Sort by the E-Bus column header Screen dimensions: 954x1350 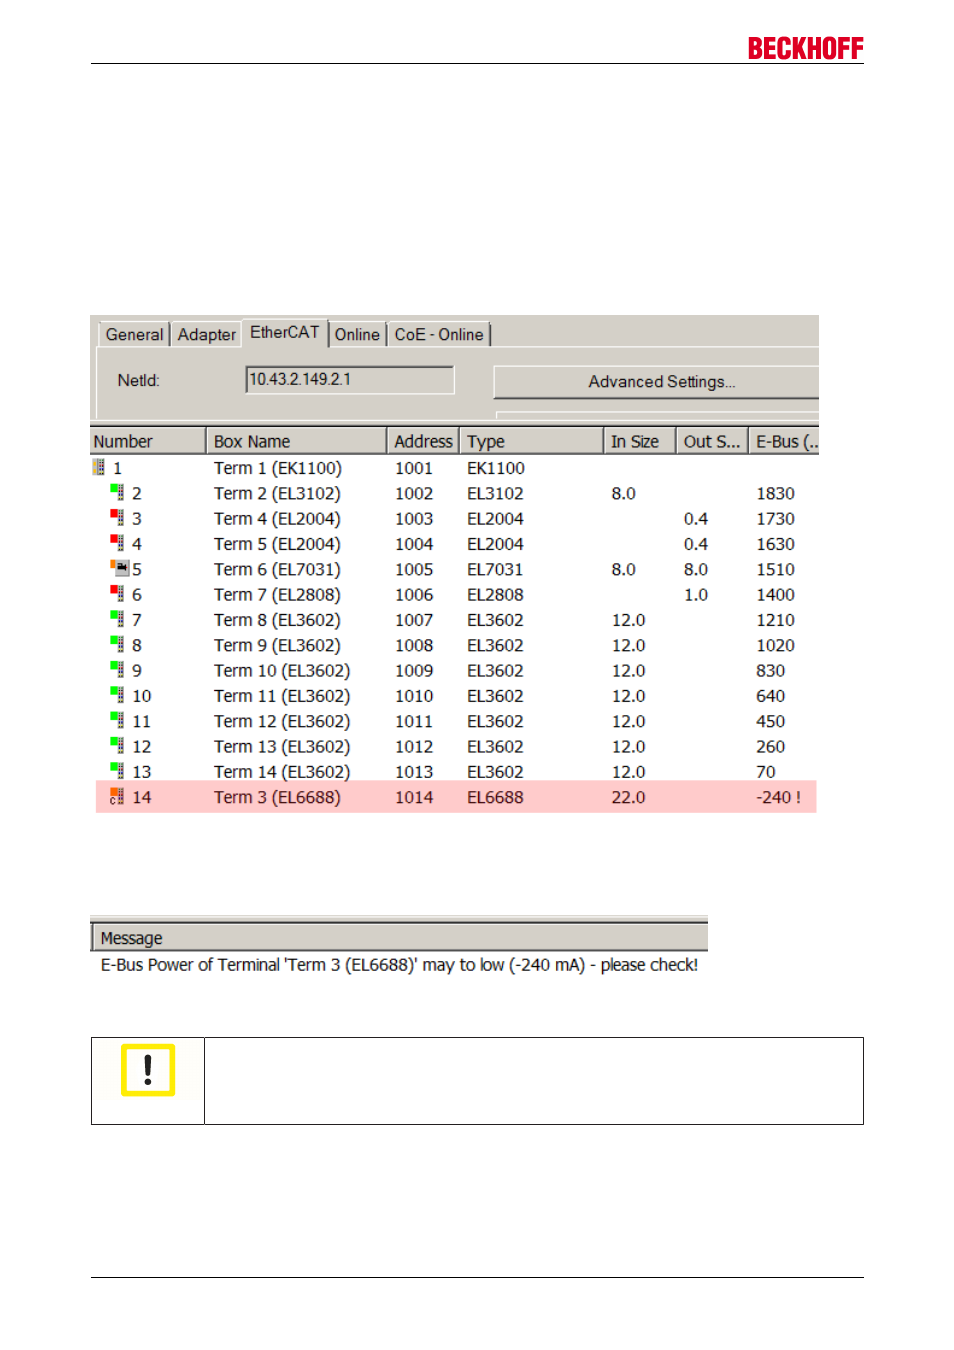784,441
